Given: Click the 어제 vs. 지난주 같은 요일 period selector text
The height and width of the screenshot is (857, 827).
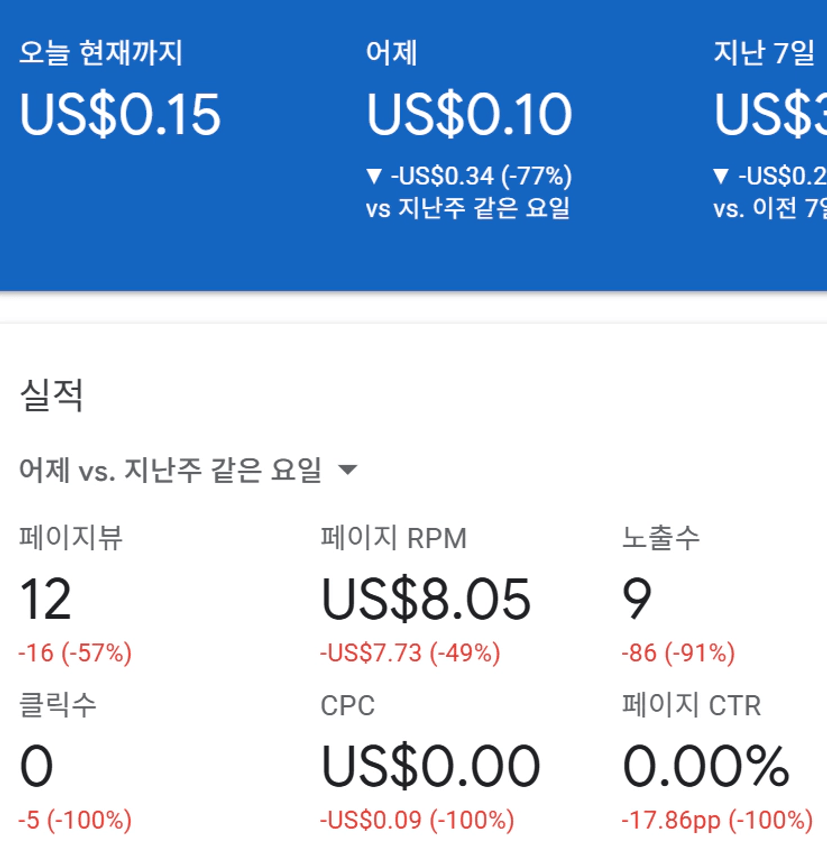Looking at the screenshot, I should 171,470.
